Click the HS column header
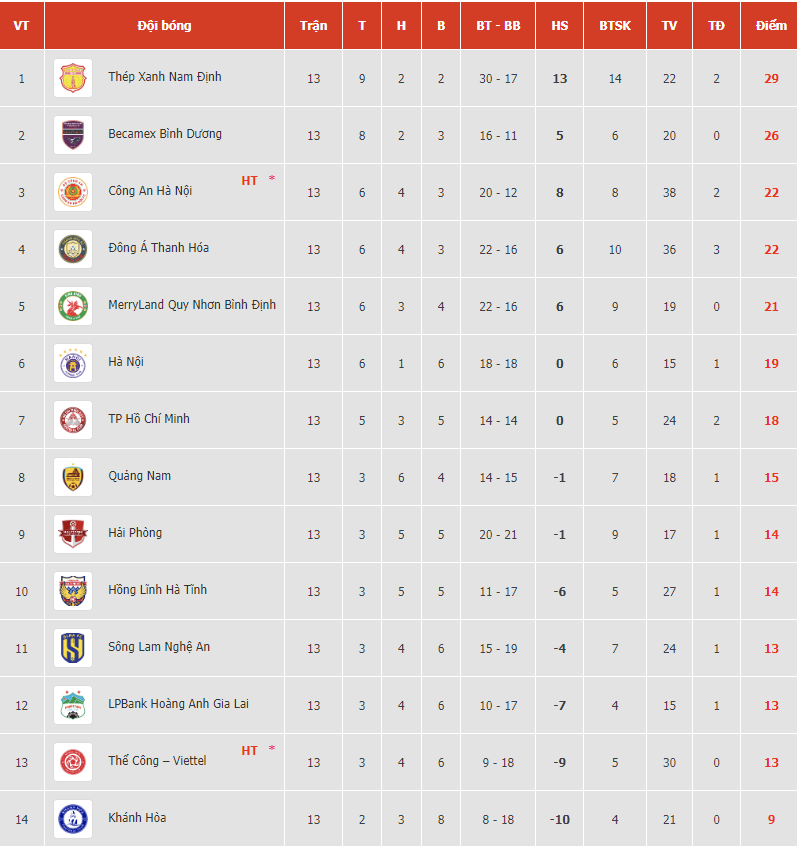 pos(560,25)
